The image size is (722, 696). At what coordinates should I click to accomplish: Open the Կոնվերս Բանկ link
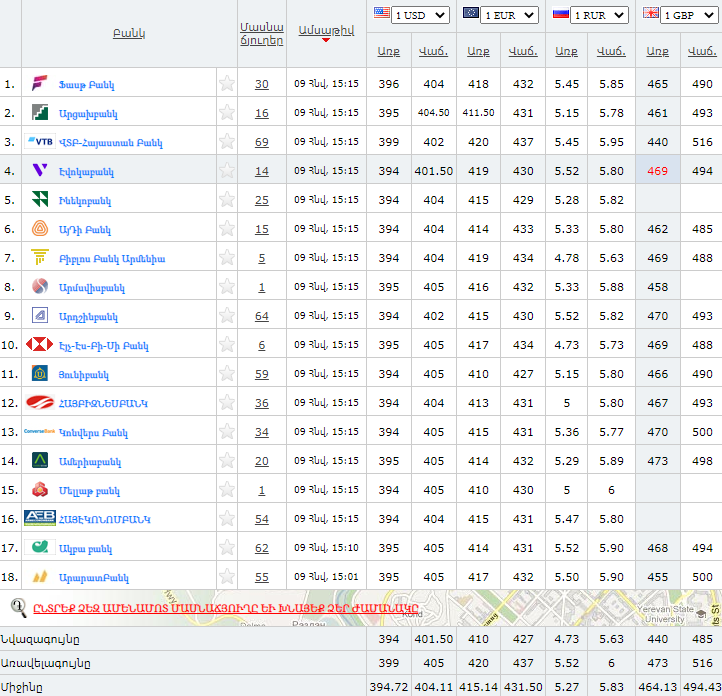click(x=93, y=433)
